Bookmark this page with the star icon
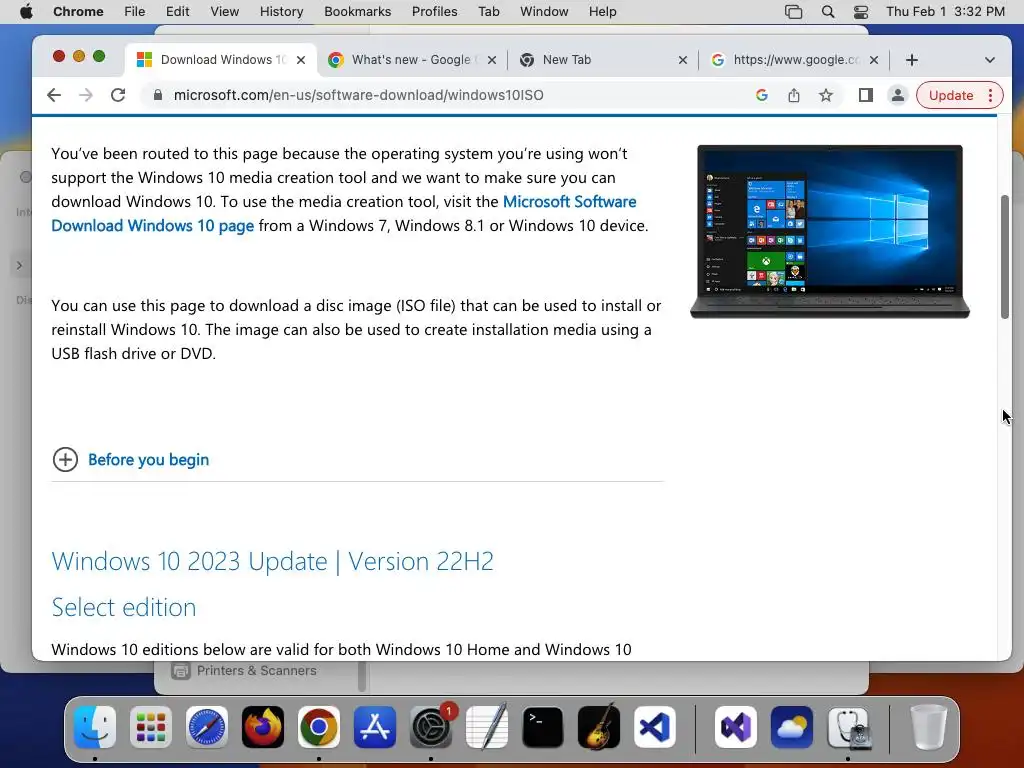 click(x=826, y=95)
